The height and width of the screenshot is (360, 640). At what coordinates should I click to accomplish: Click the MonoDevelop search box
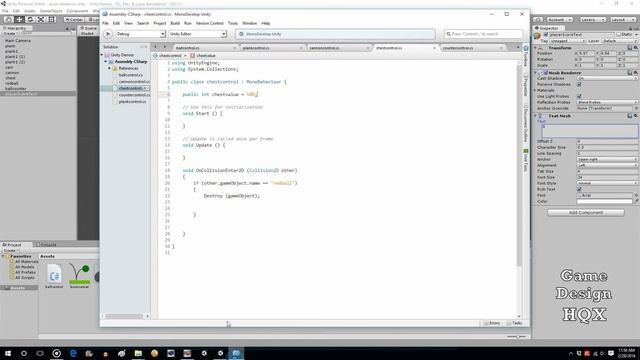click(x=483, y=34)
